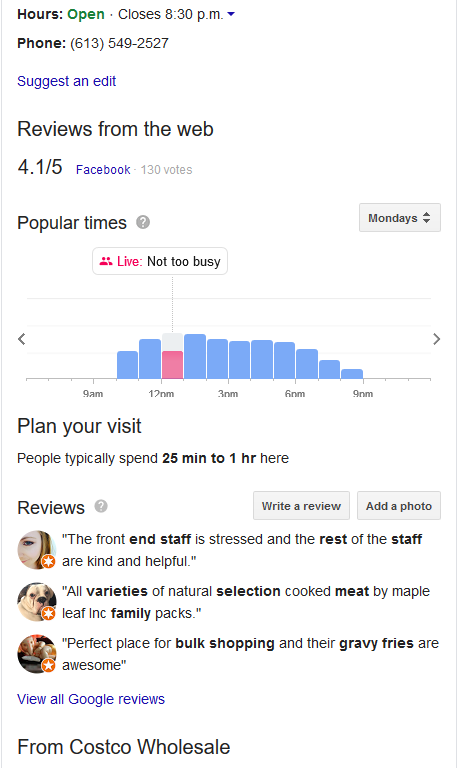The width and height of the screenshot is (468, 768).
Task: Open Reviews help question mark icon
Action: pos(101,506)
